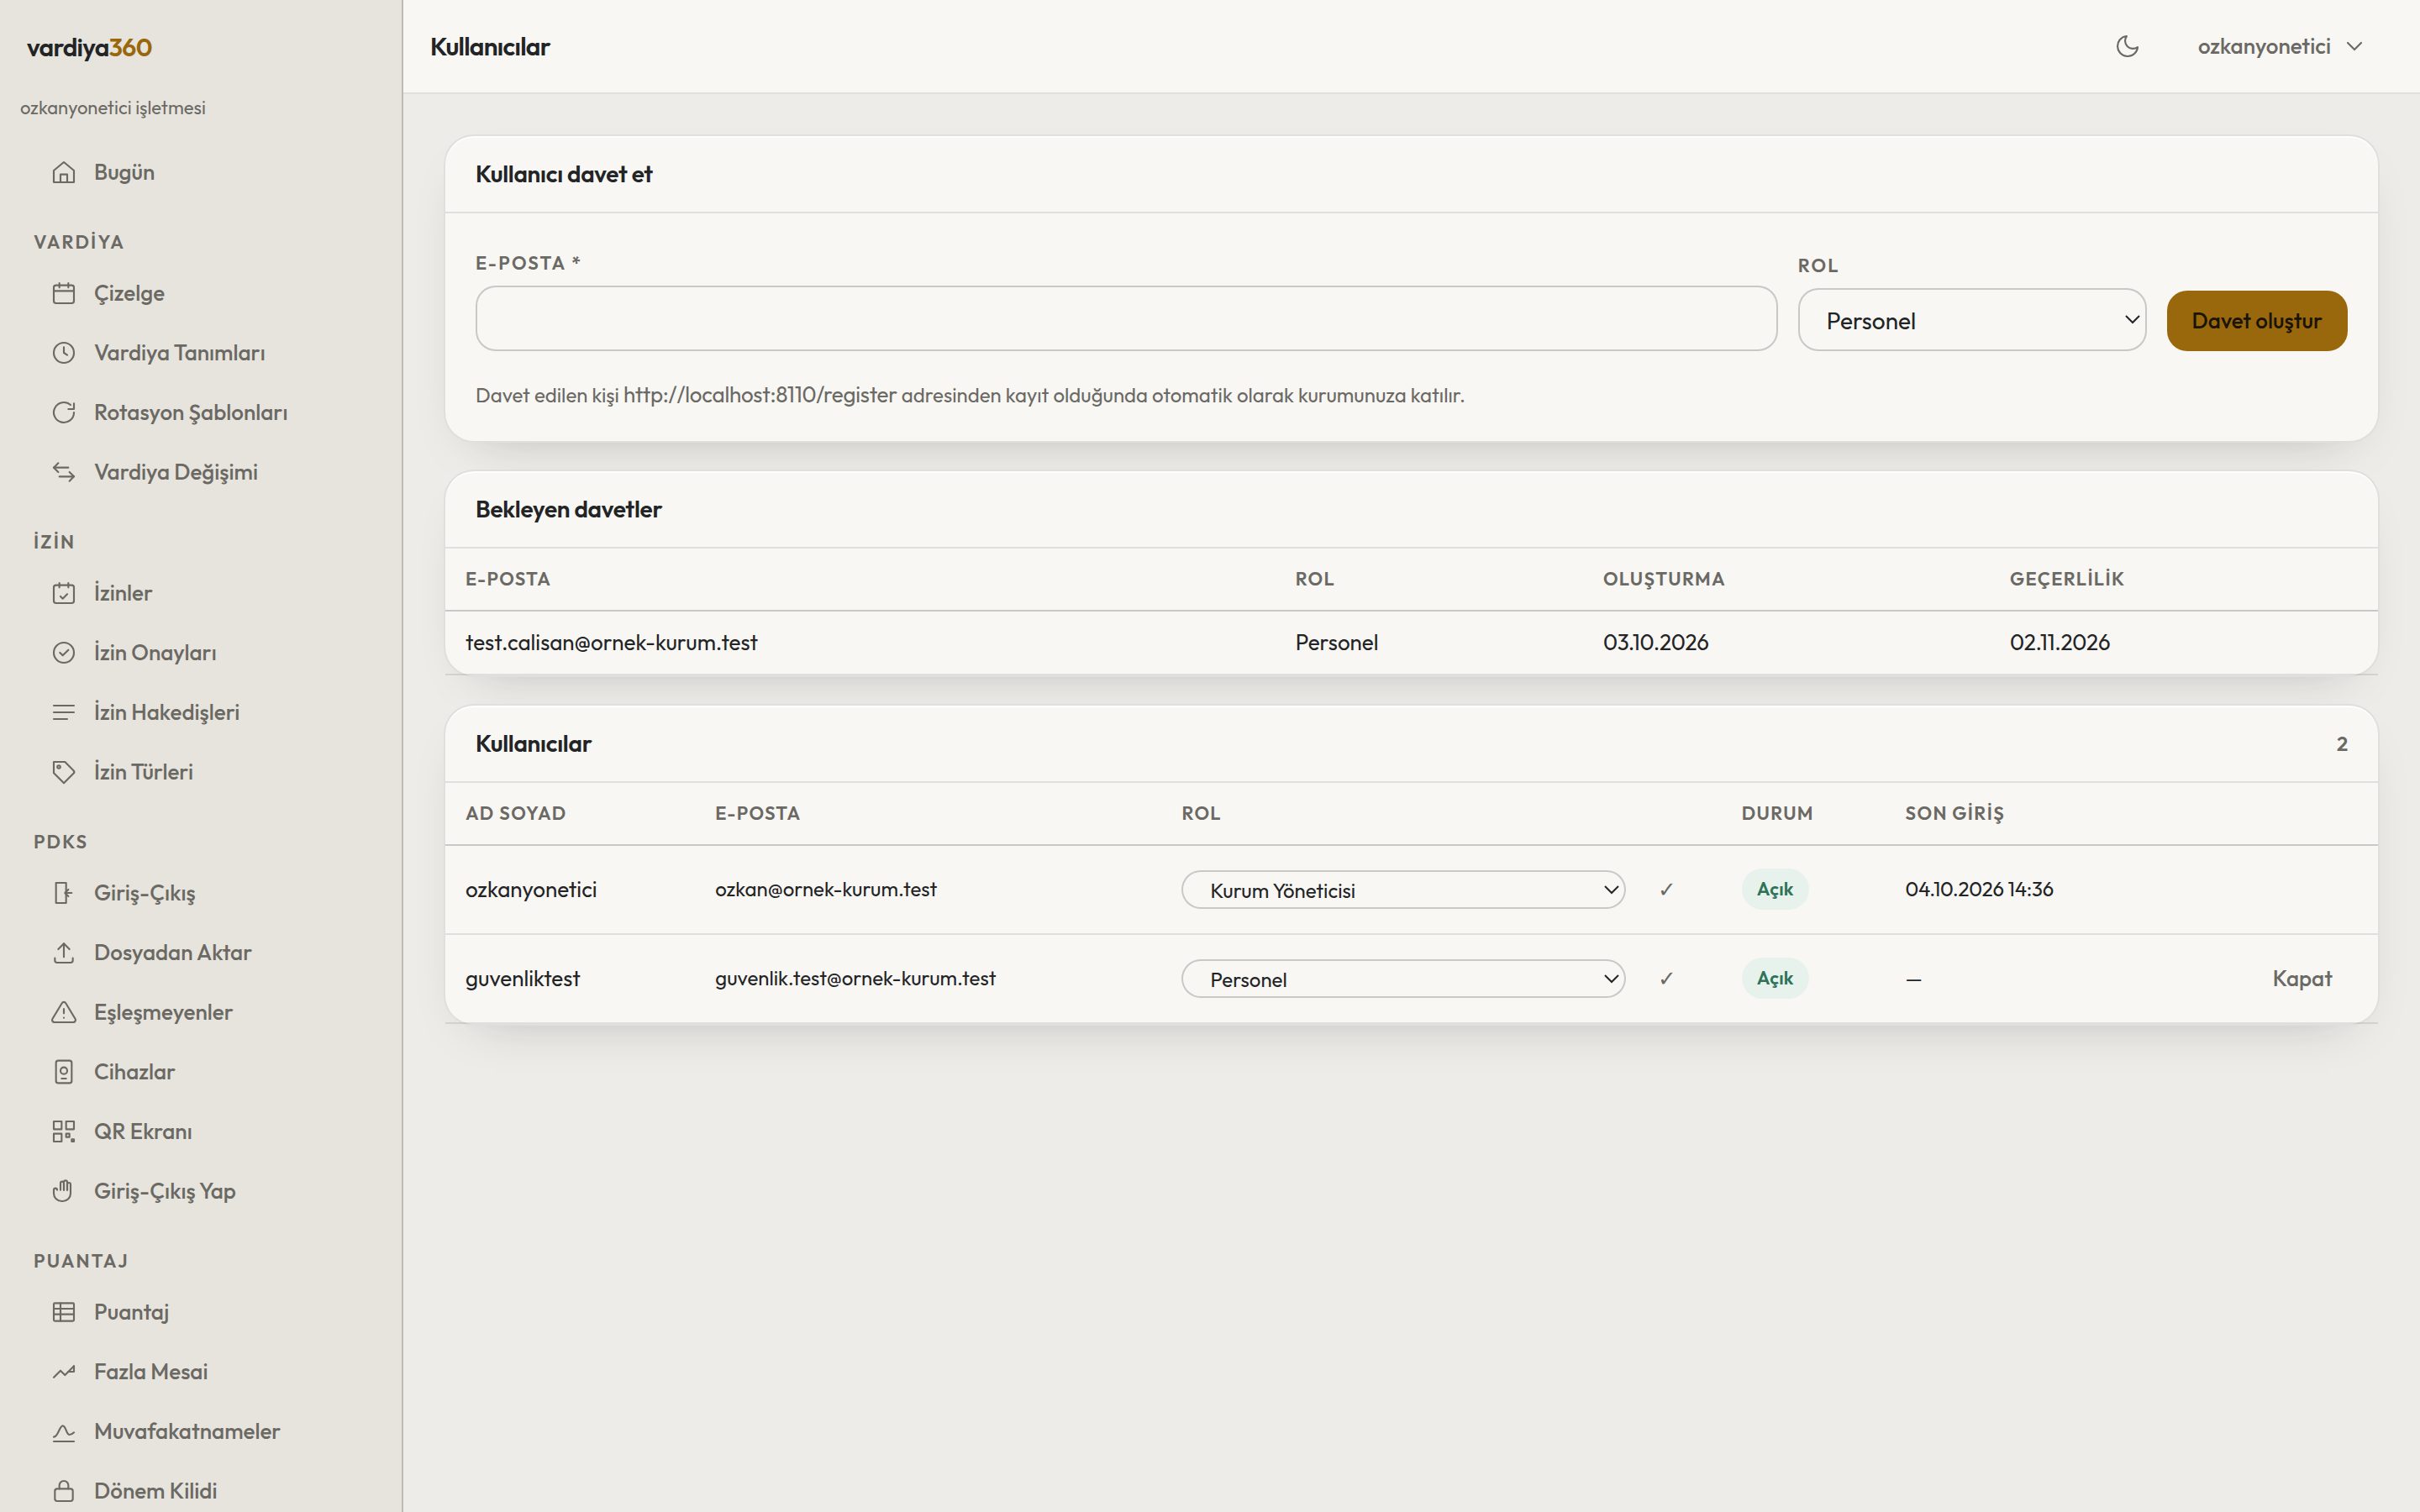The width and height of the screenshot is (2420, 1512).
Task: Click the 04.10.2026 14:36 last login value
Action: click(1979, 890)
